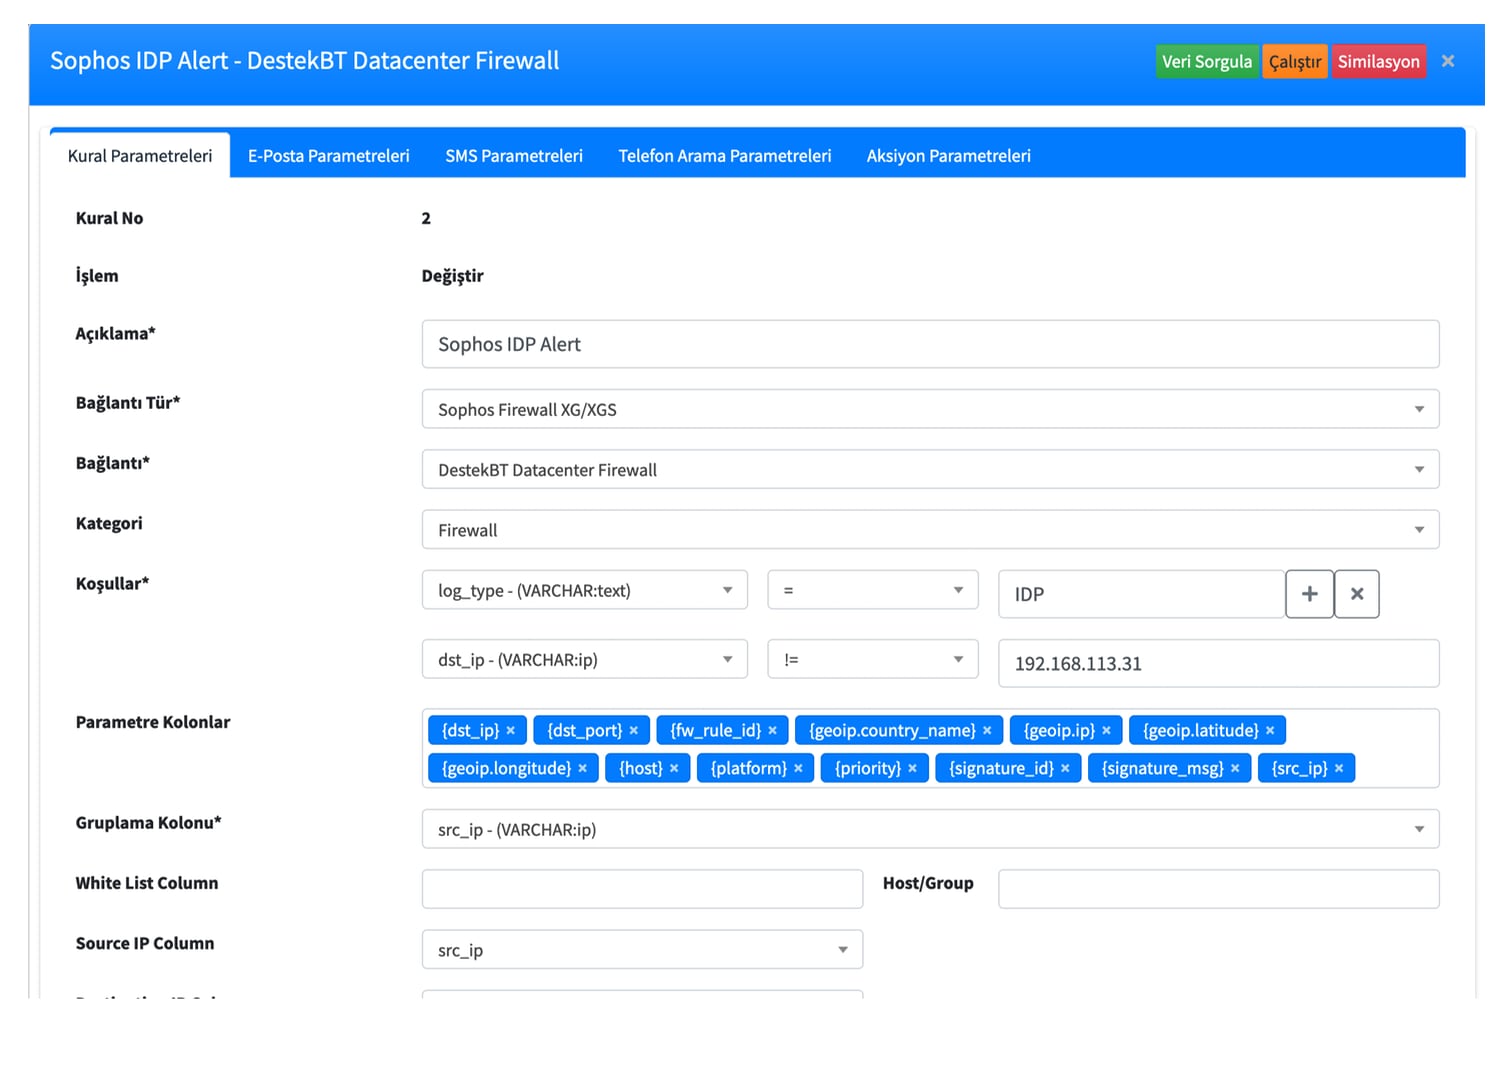Click the White List Column input

pyautogui.click(x=642, y=889)
